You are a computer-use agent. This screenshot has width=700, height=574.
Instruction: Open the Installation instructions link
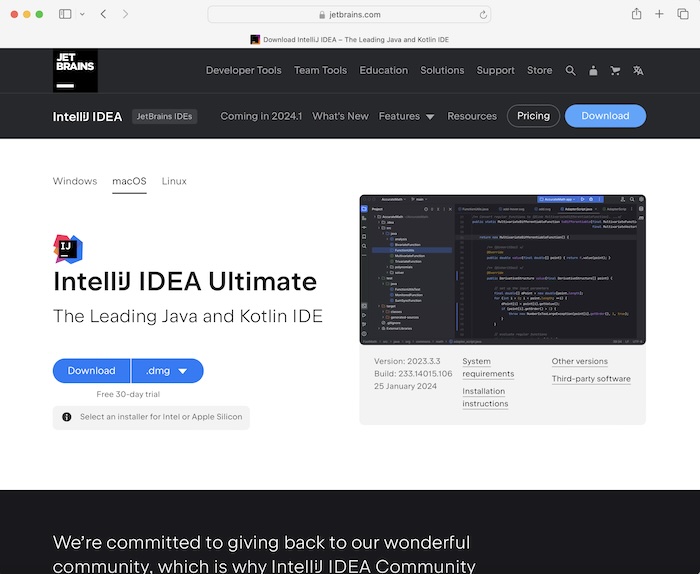[485, 397]
